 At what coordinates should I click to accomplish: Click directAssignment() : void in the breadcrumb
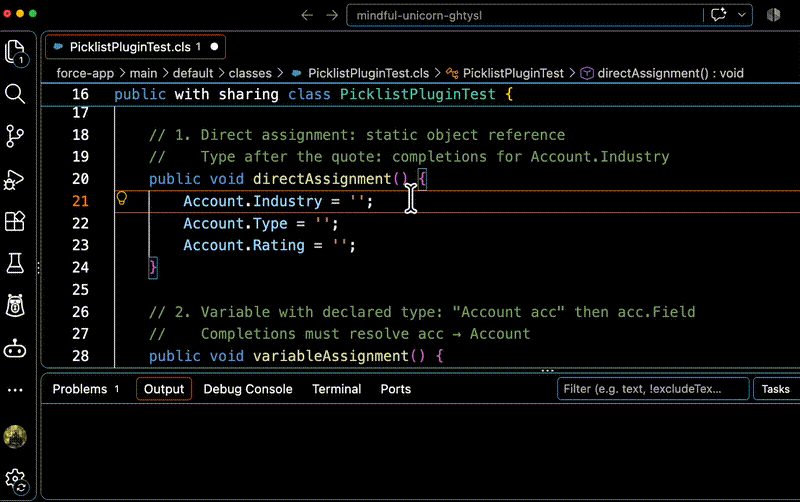(670, 73)
